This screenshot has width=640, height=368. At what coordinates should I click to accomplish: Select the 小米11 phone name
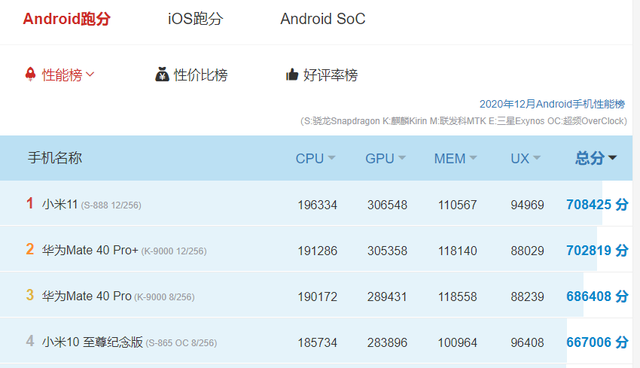coord(60,204)
